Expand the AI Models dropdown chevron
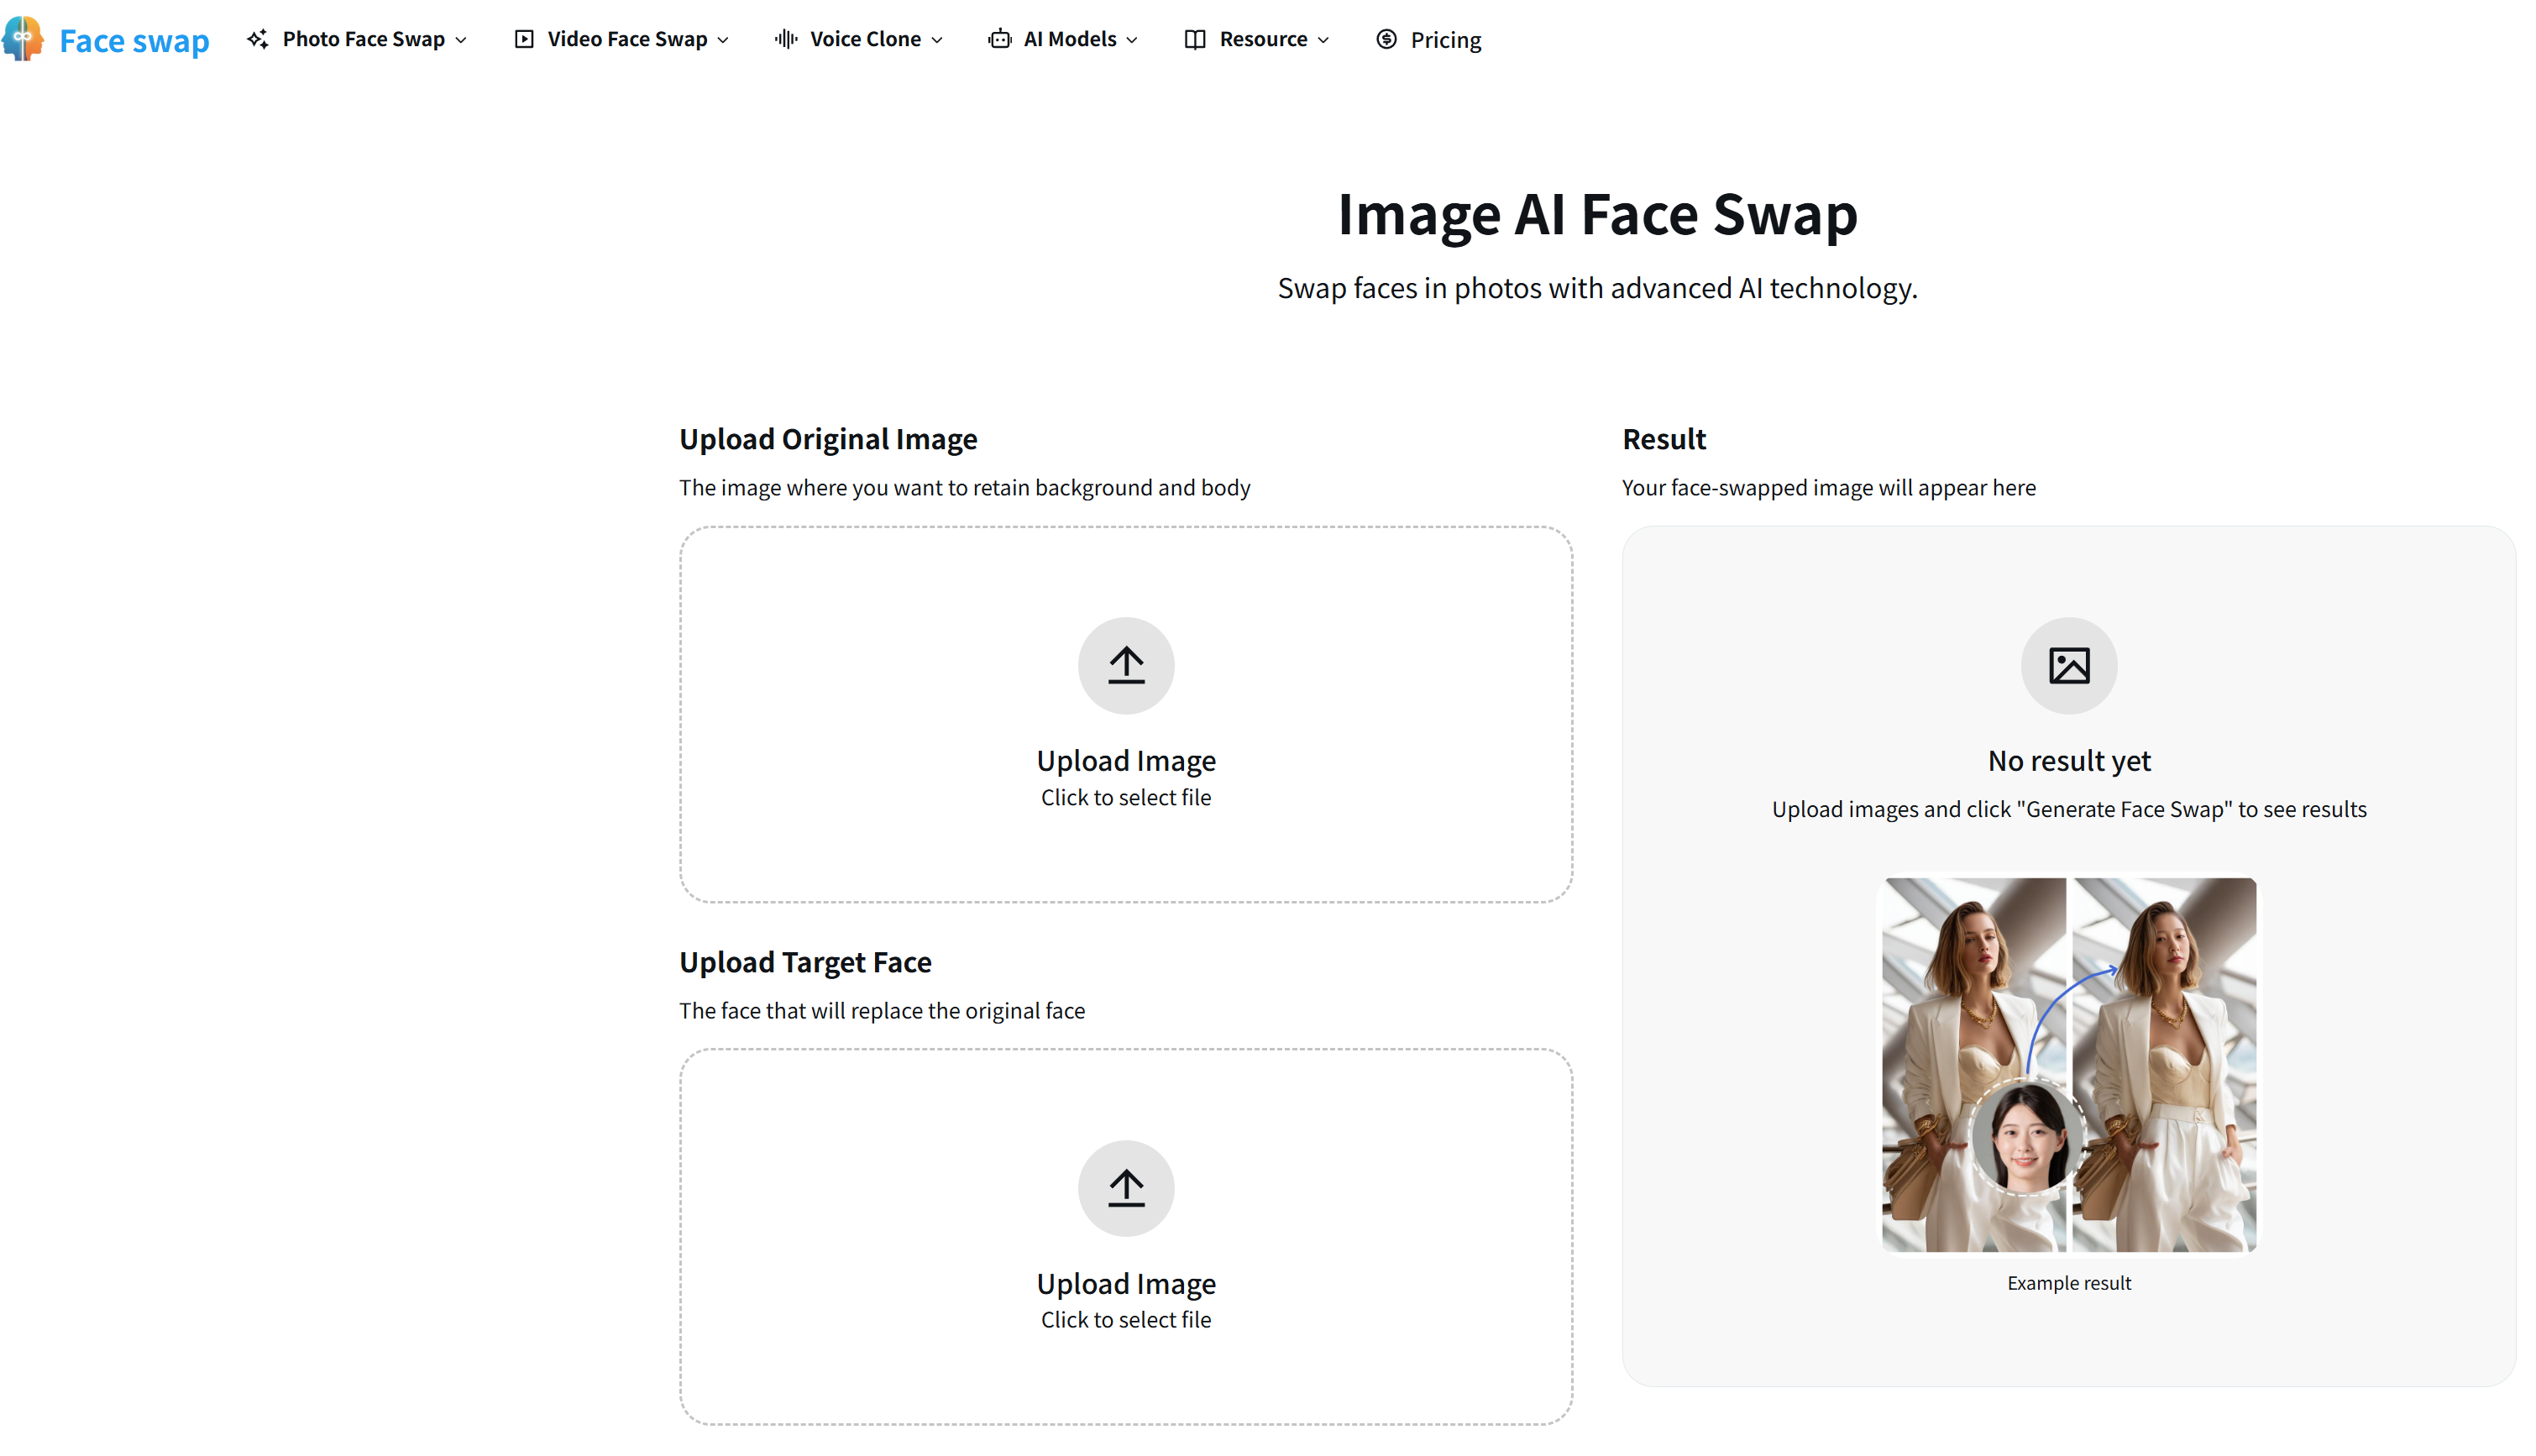The height and width of the screenshot is (1456, 2536). 1133,40
